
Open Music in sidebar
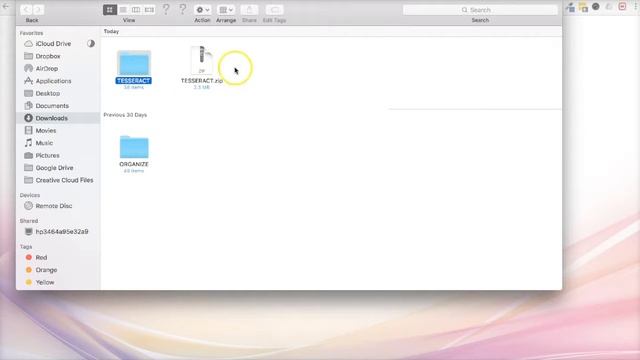click(x=44, y=143)
